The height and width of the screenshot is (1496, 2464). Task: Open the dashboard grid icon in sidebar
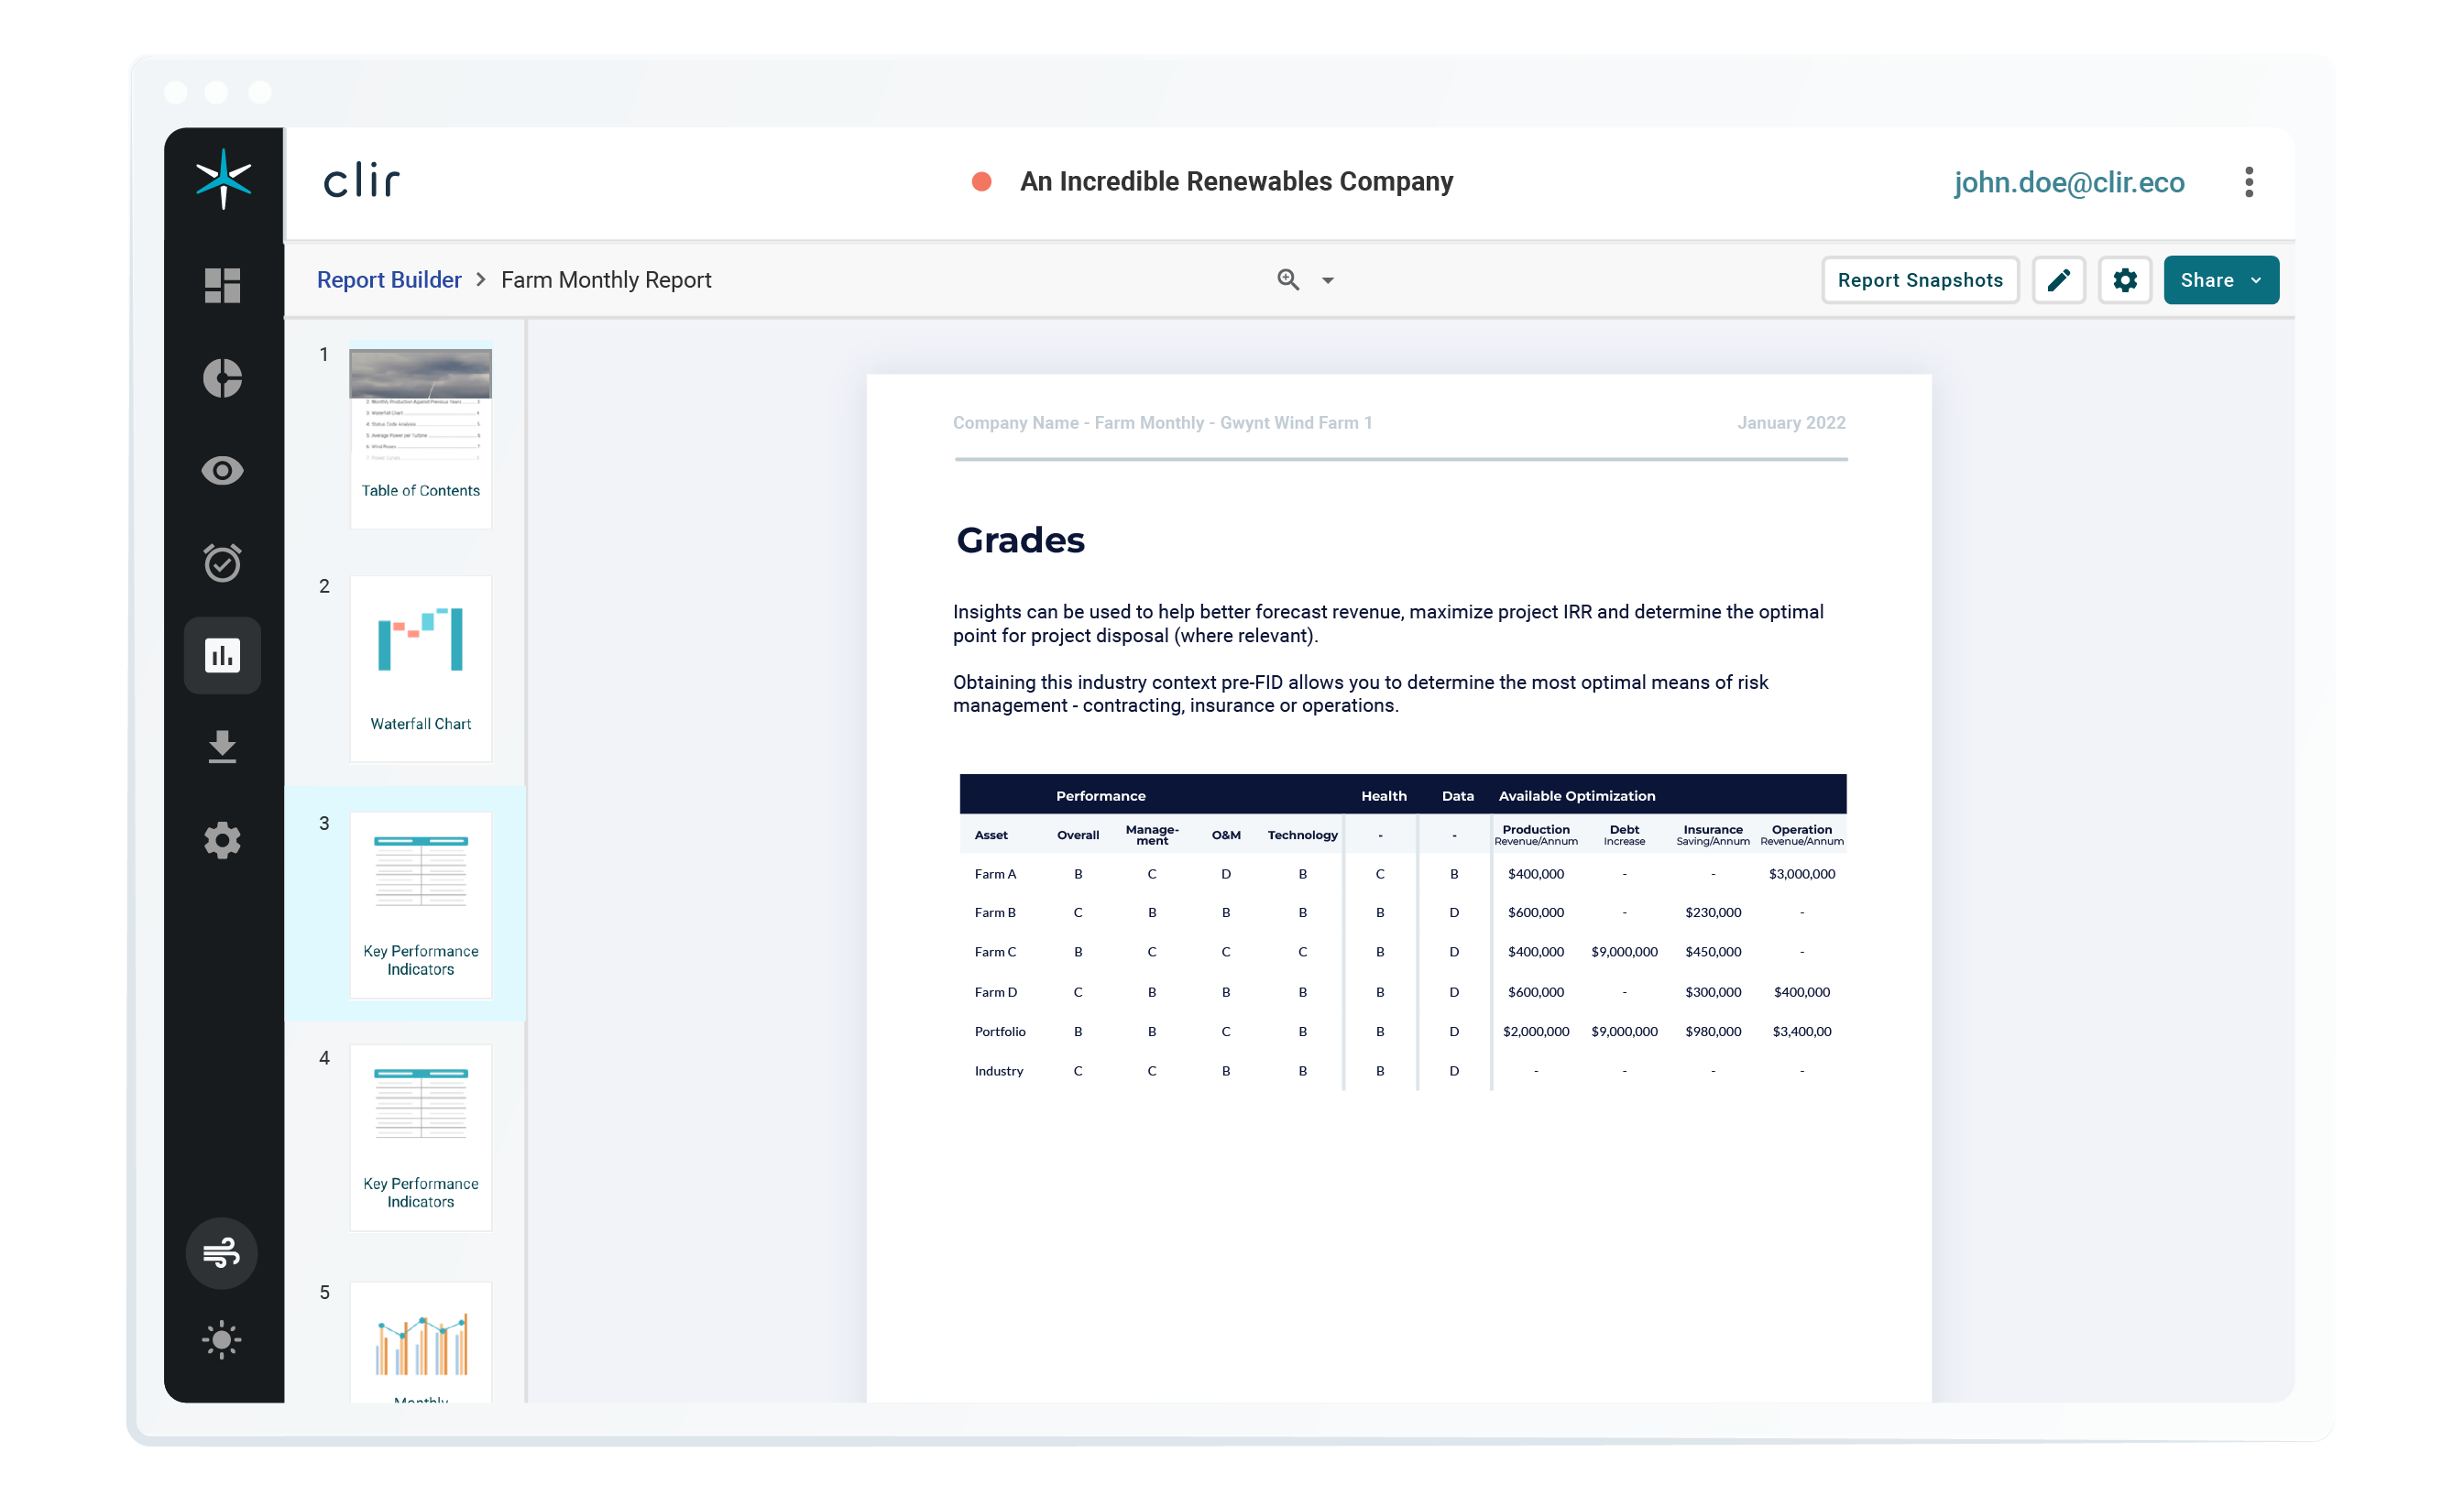[222, 286]
